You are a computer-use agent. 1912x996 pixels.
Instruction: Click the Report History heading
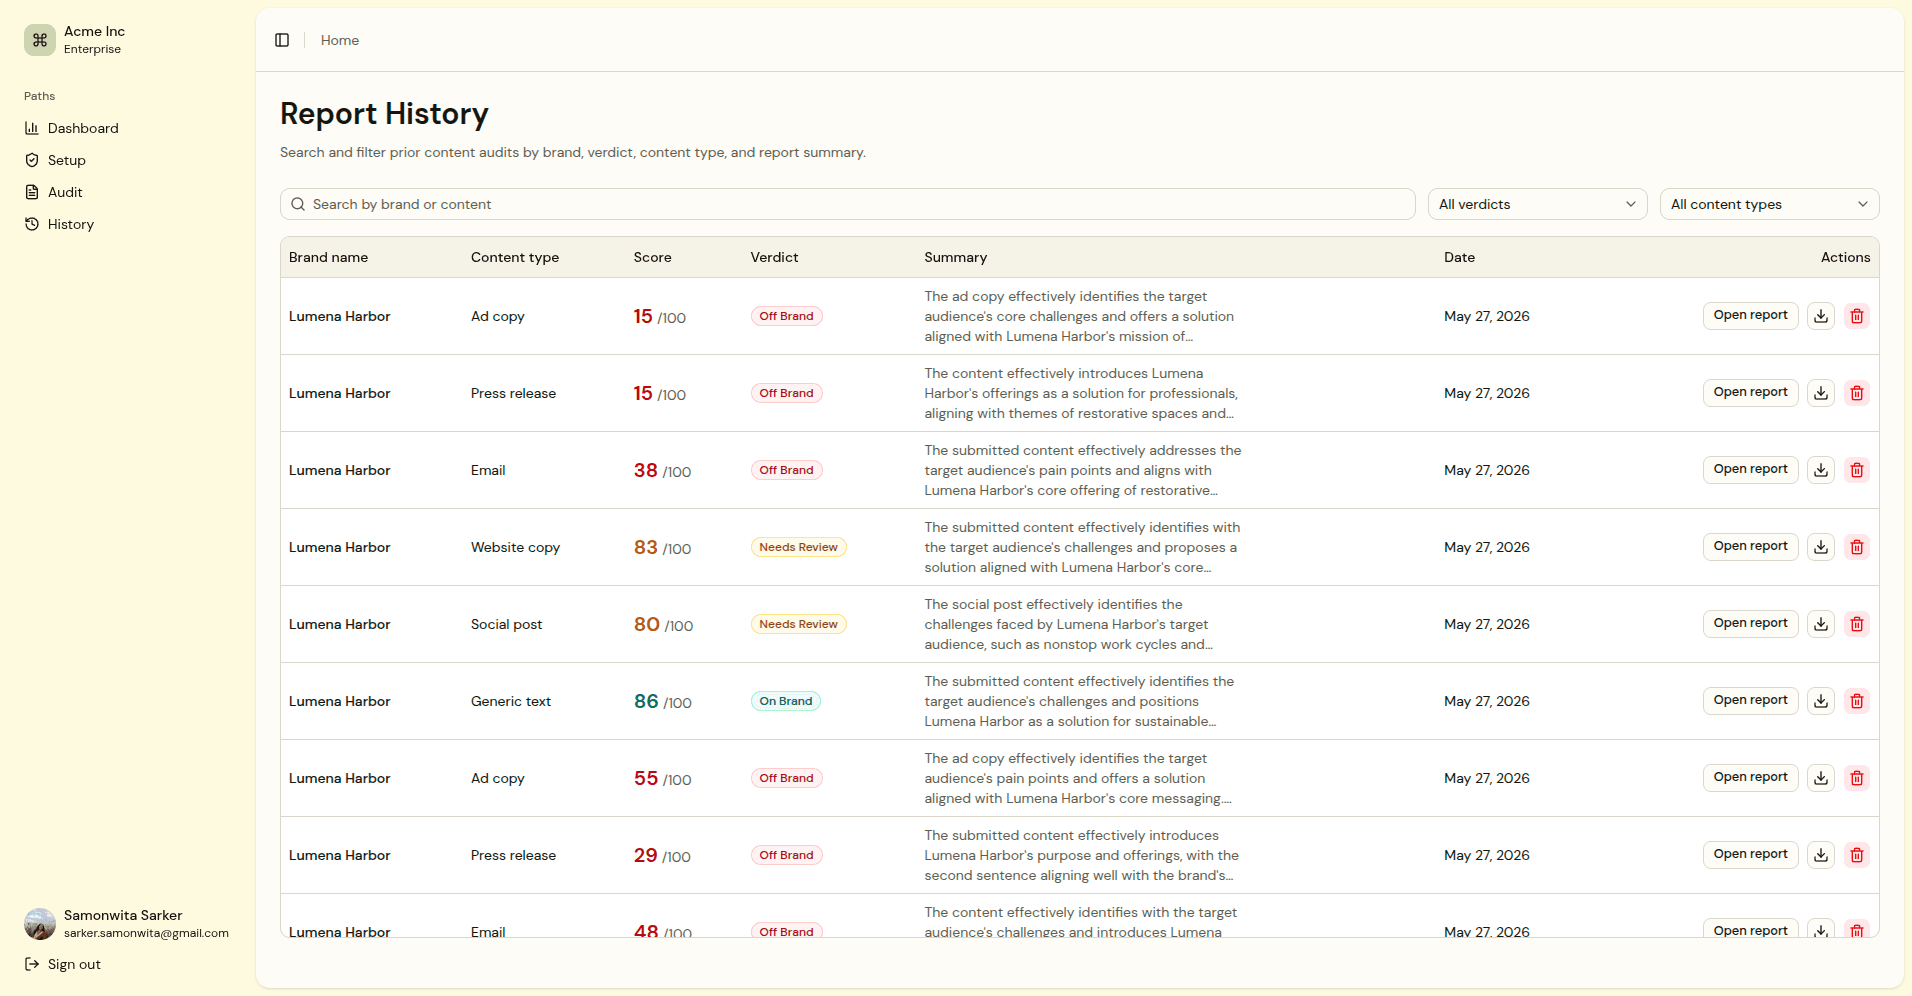tap(384, 114)
